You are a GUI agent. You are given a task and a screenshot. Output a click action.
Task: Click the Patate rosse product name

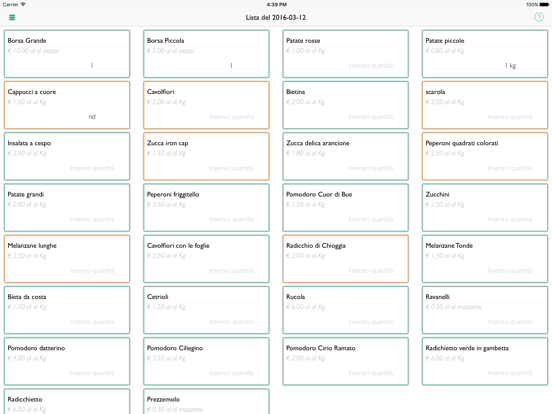tap(303, 40)
